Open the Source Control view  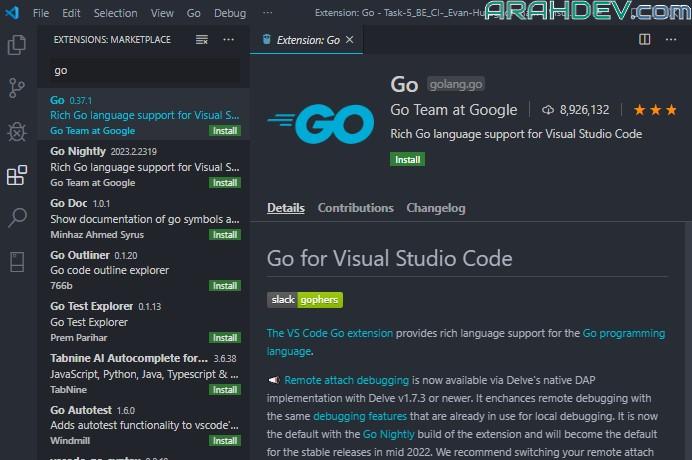17,88
